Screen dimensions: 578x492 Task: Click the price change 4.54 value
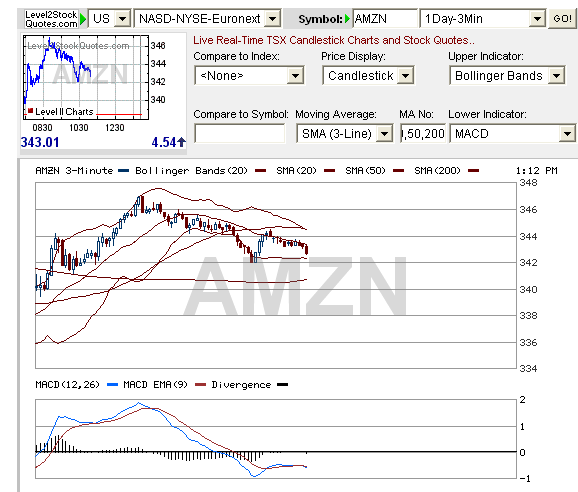point(164,142)
